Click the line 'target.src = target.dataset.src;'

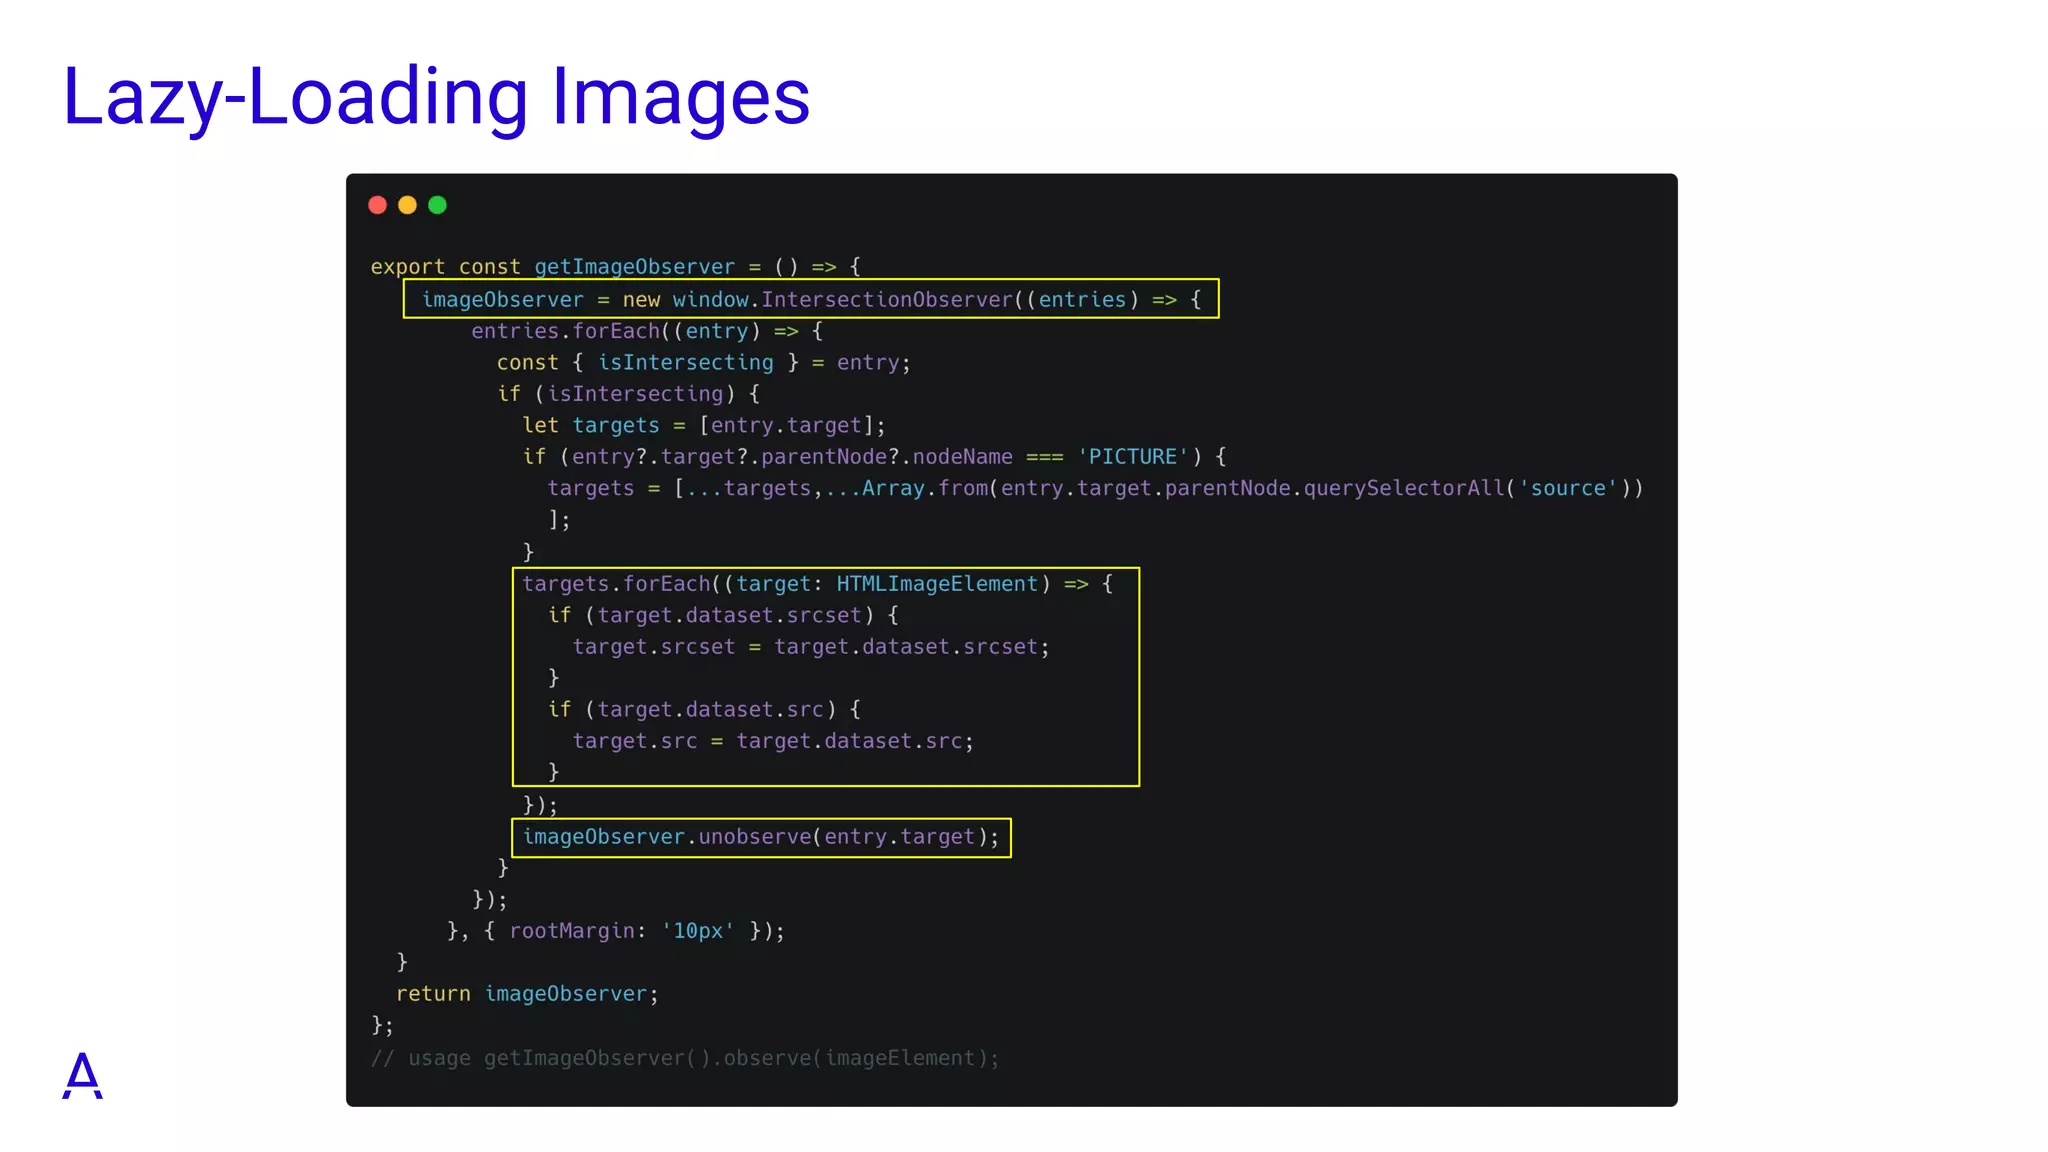[773, 741]
